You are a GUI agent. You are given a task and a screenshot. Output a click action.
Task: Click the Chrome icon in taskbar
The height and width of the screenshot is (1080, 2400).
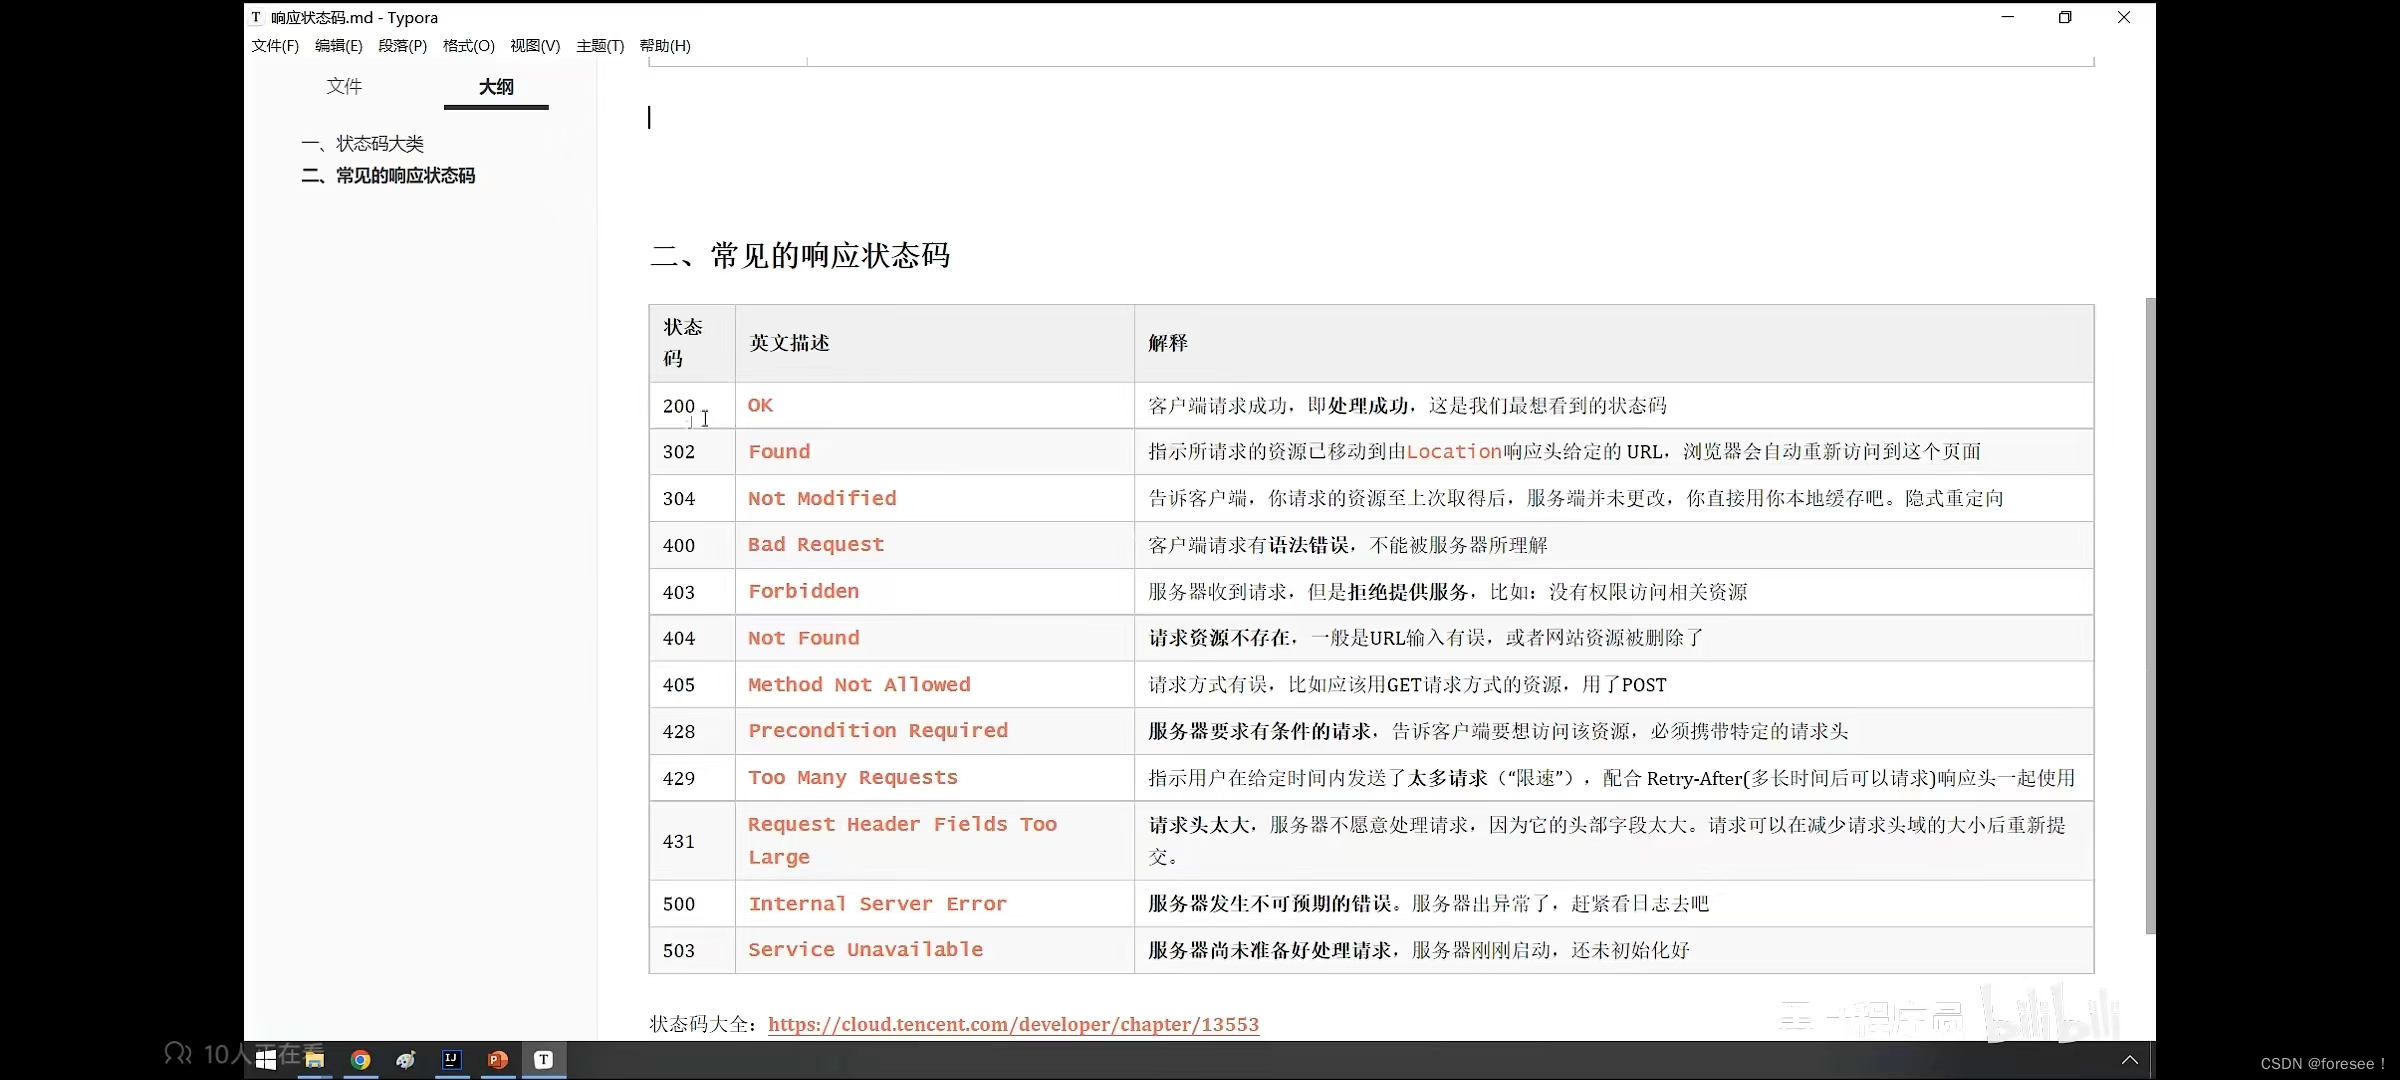pos(361,1060)
